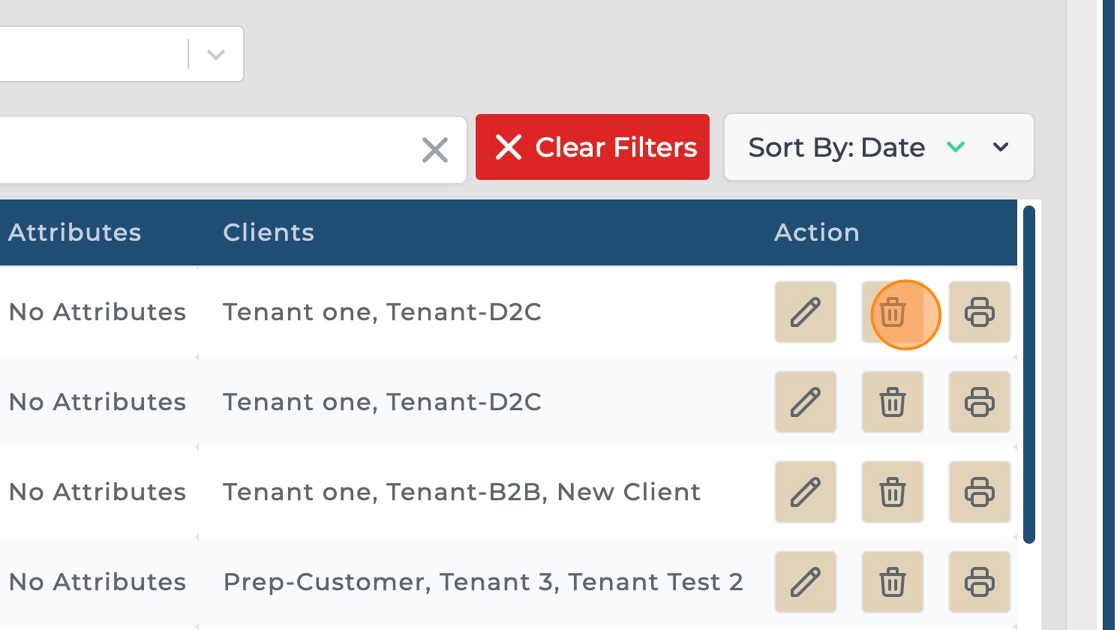This screenshot has height=630, width=1120.
Task: Delete the Tenant-B2B, New Client row
Action: click(892, 492)
